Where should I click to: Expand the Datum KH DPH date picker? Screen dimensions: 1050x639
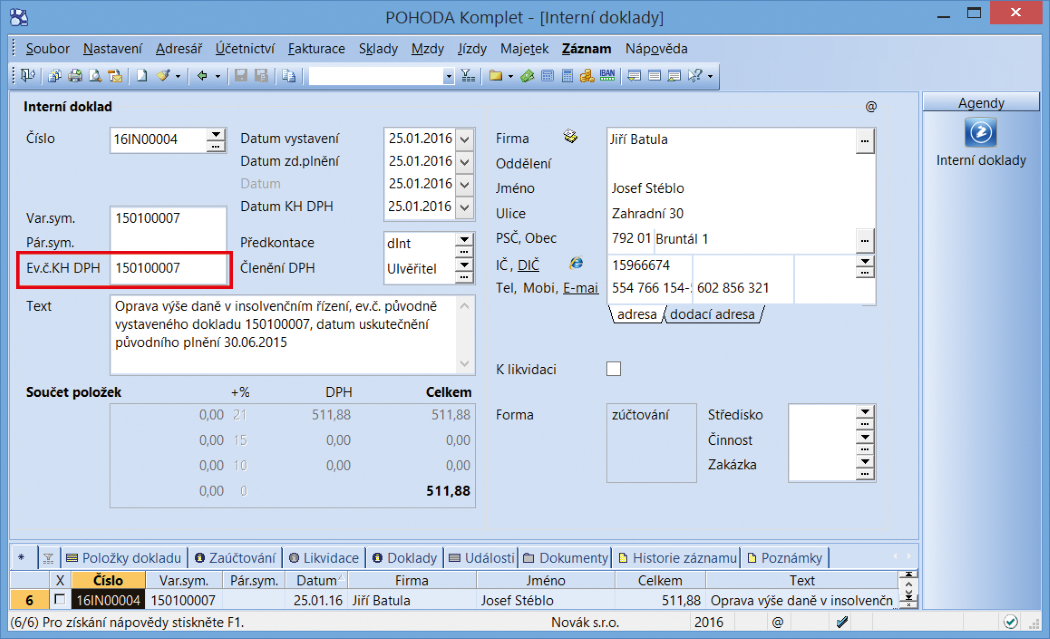click(465, 208)
